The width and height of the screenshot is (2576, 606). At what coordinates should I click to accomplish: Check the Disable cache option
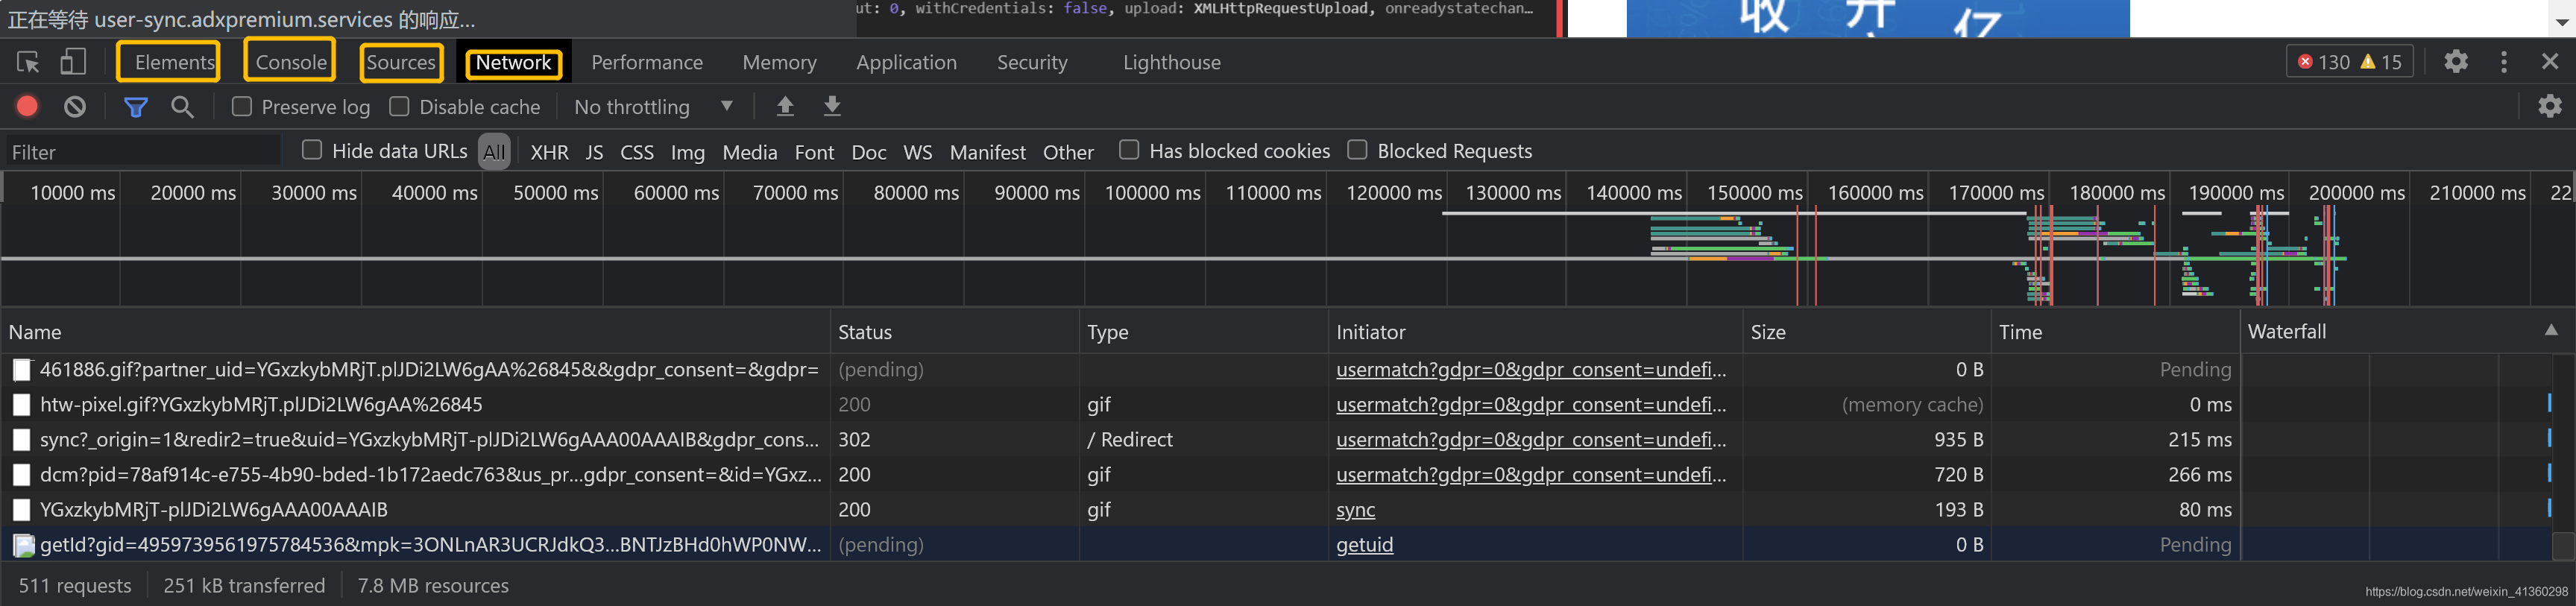click(x=399, y=106)
